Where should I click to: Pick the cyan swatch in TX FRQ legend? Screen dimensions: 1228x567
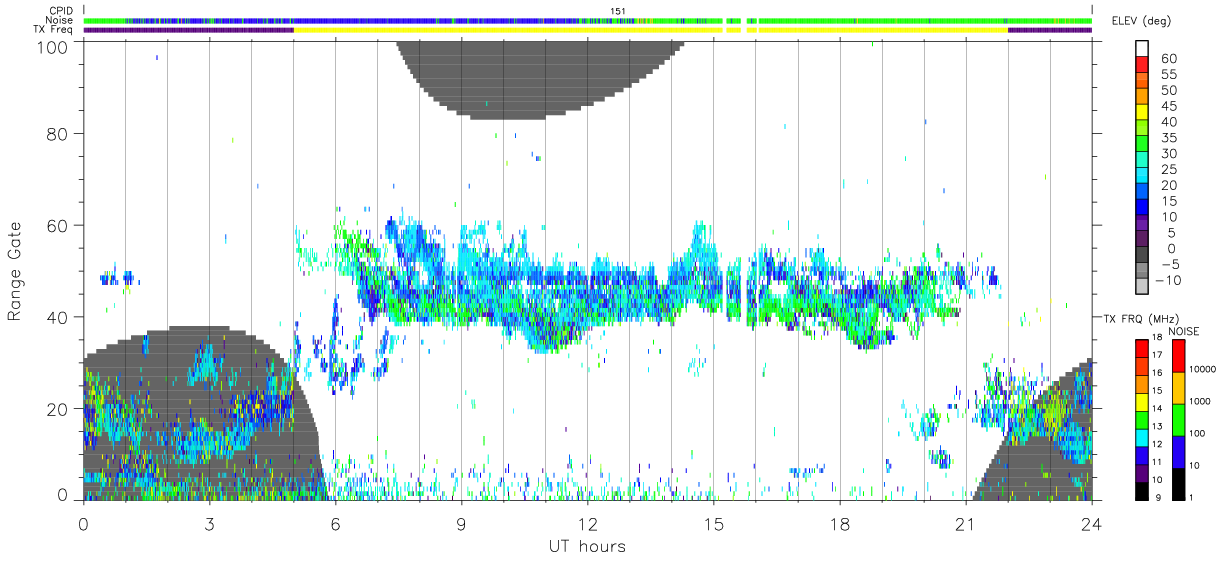1140,437
